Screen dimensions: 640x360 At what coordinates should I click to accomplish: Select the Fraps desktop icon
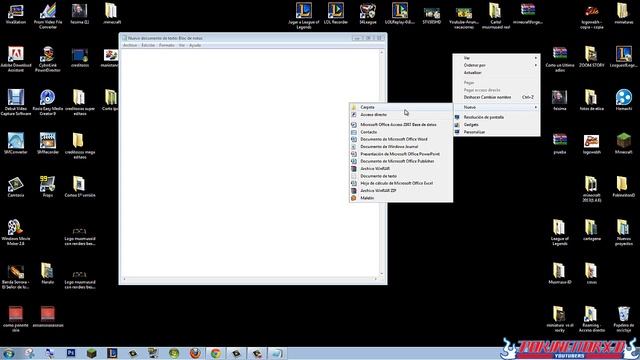point(47,187)
